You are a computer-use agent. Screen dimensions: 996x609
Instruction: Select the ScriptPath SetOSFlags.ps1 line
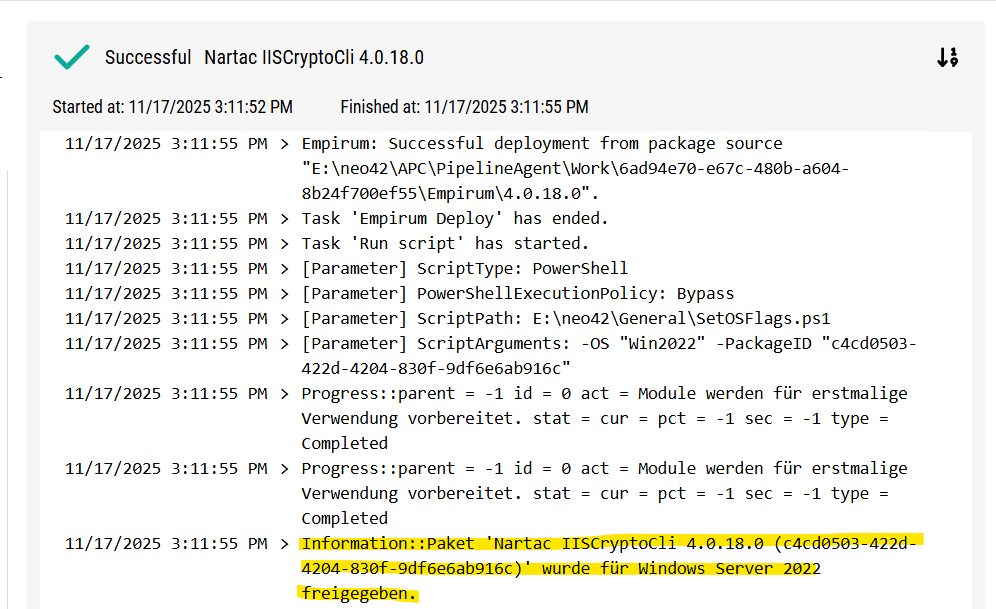click(566, 319)
